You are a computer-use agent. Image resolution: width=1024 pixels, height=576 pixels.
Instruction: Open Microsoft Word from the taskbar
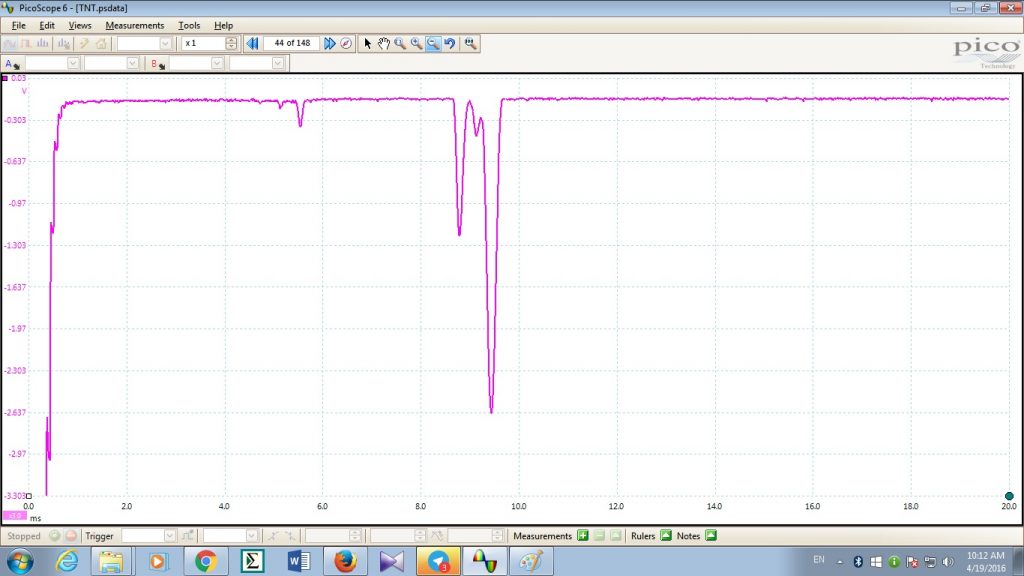coord(298,561)
